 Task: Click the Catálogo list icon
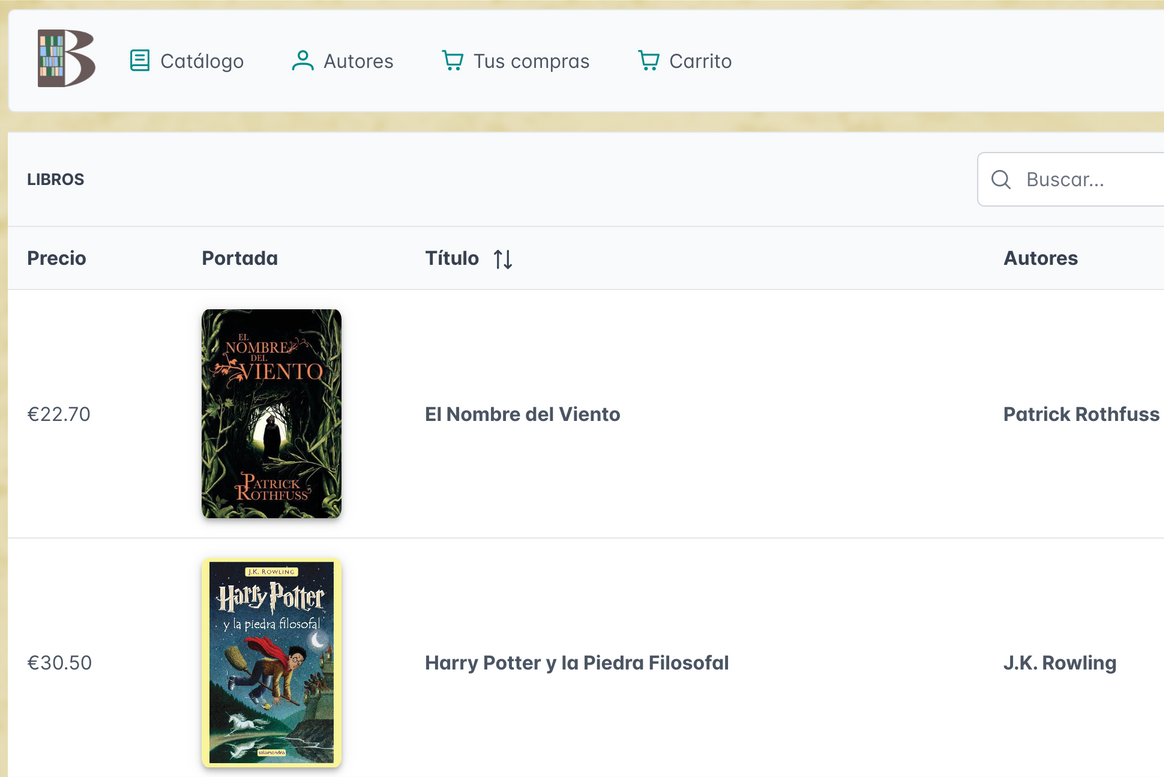click(x=140, y=60)
